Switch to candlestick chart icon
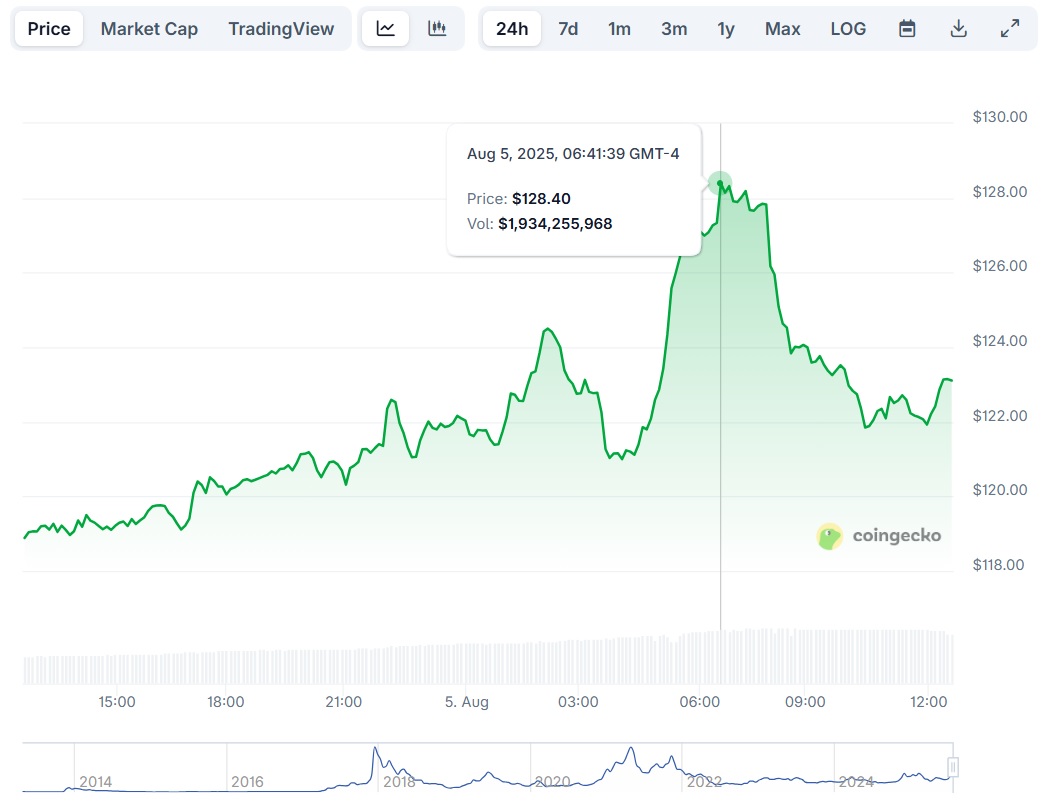 coord(437,29)
